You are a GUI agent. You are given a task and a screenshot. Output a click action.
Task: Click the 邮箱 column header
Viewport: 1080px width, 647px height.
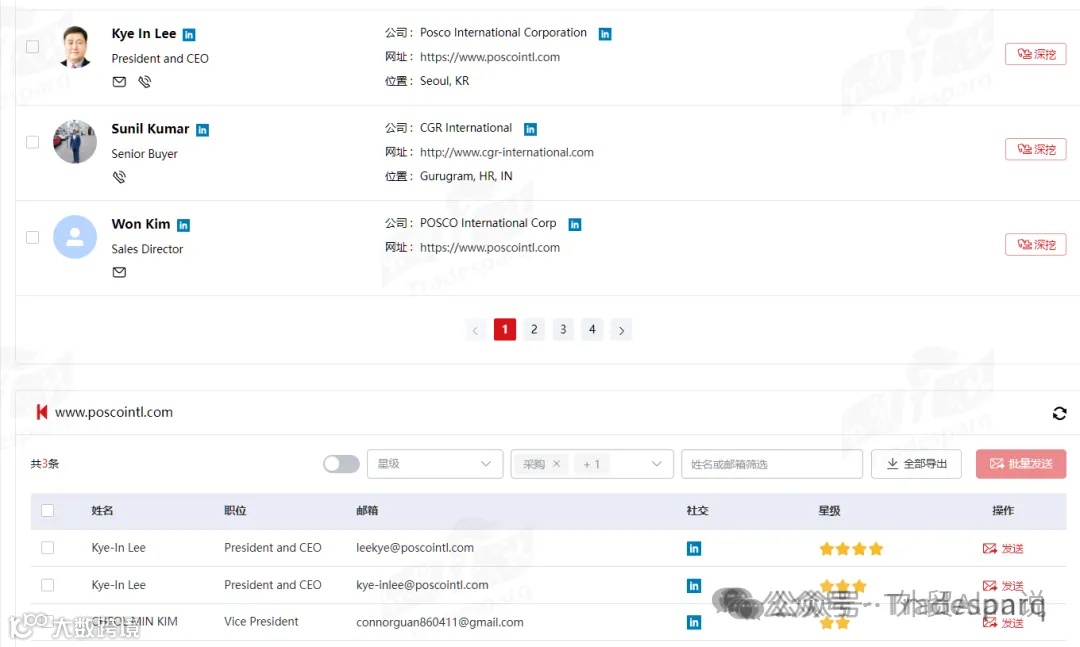[367, 511]
